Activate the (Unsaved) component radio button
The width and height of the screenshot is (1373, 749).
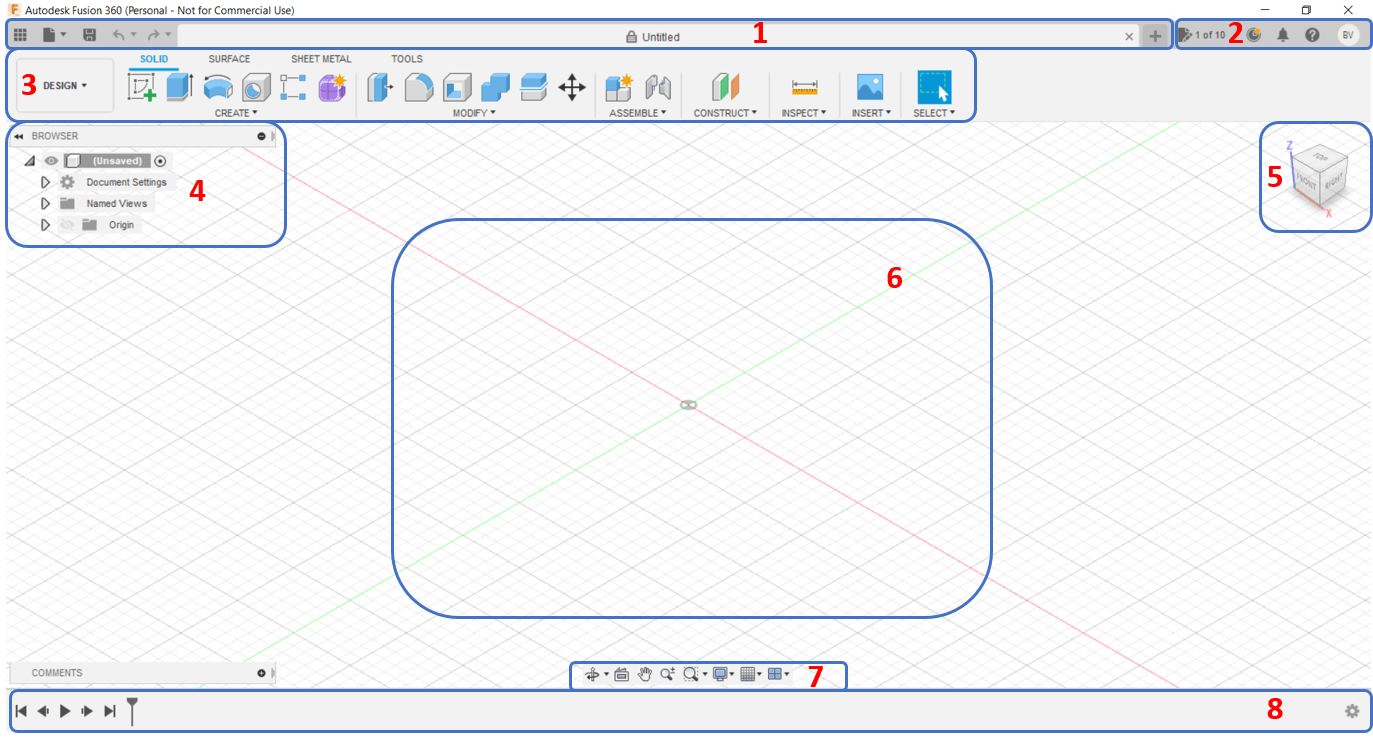(x=160, y=160)
